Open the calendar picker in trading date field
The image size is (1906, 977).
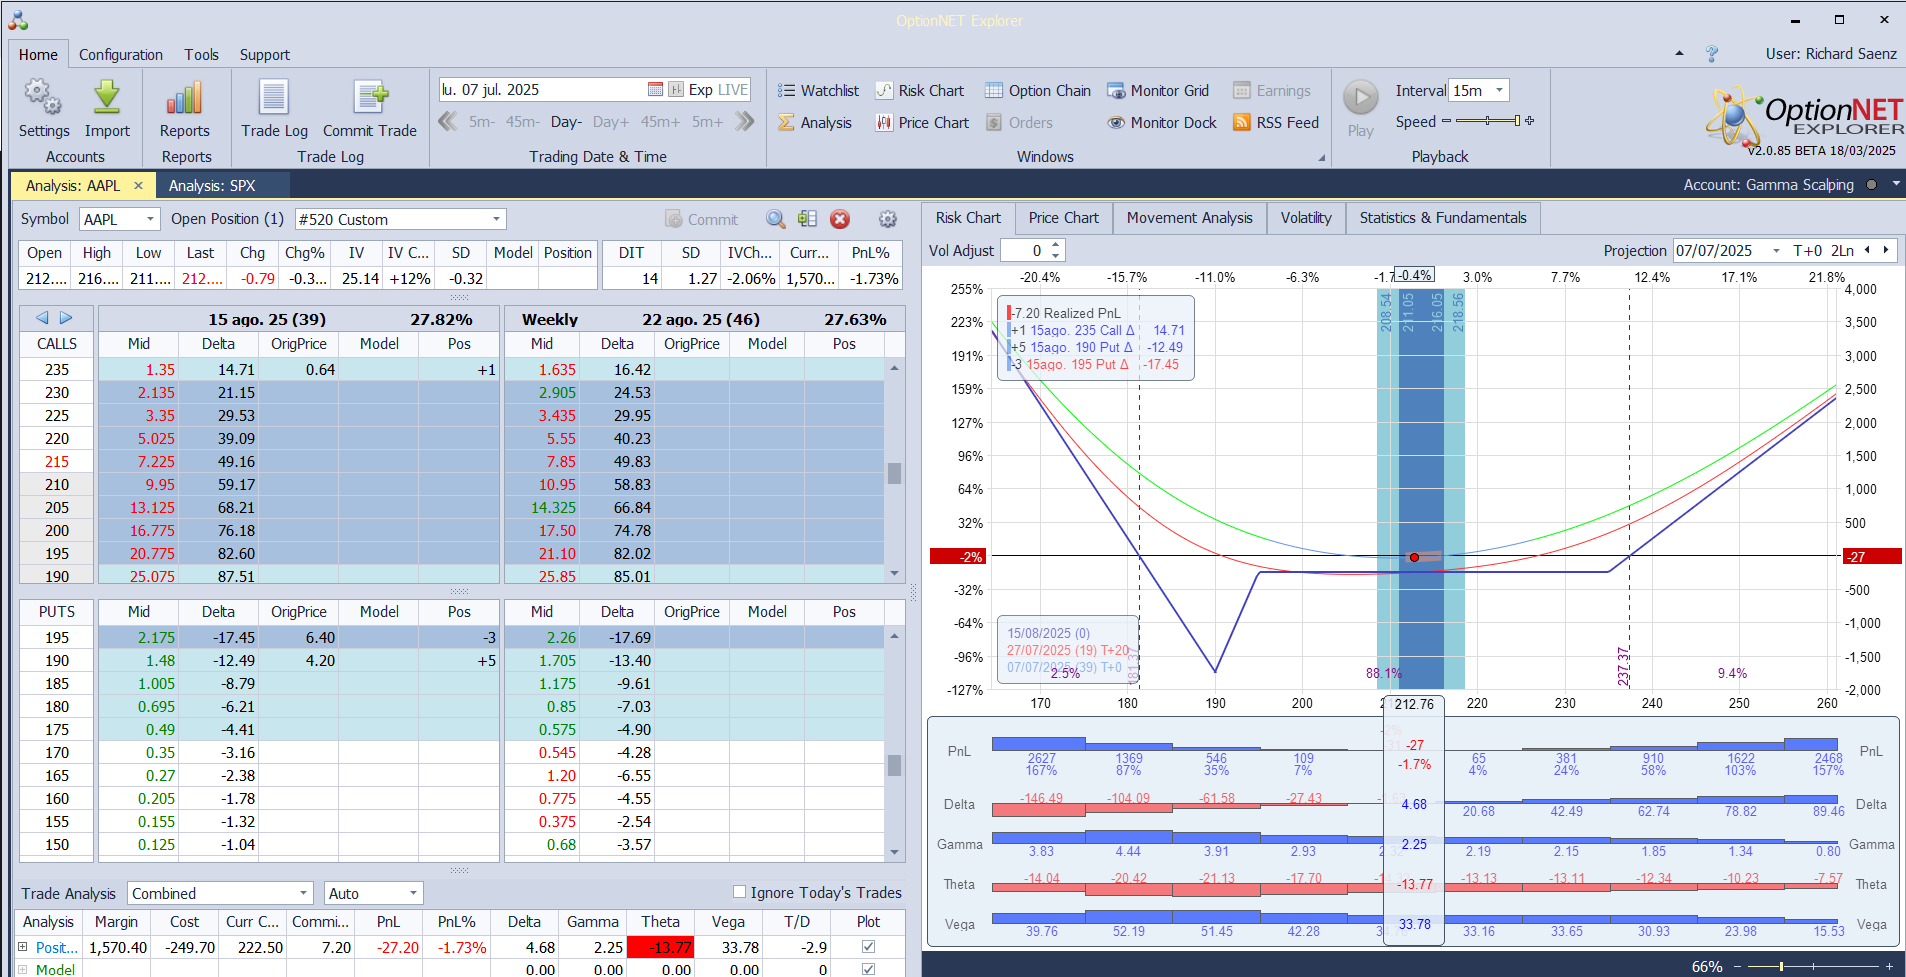[655, 89]
